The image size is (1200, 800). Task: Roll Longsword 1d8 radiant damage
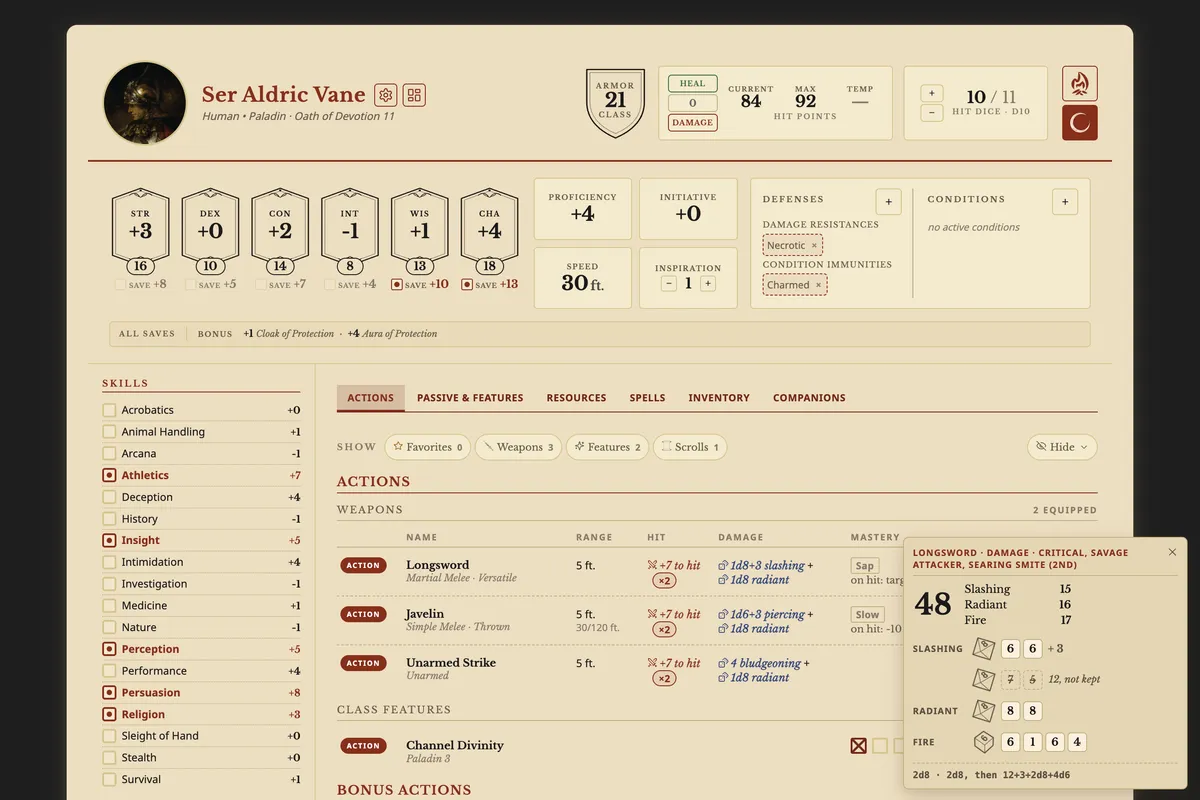pyautogui.click(x=754, y=579)
